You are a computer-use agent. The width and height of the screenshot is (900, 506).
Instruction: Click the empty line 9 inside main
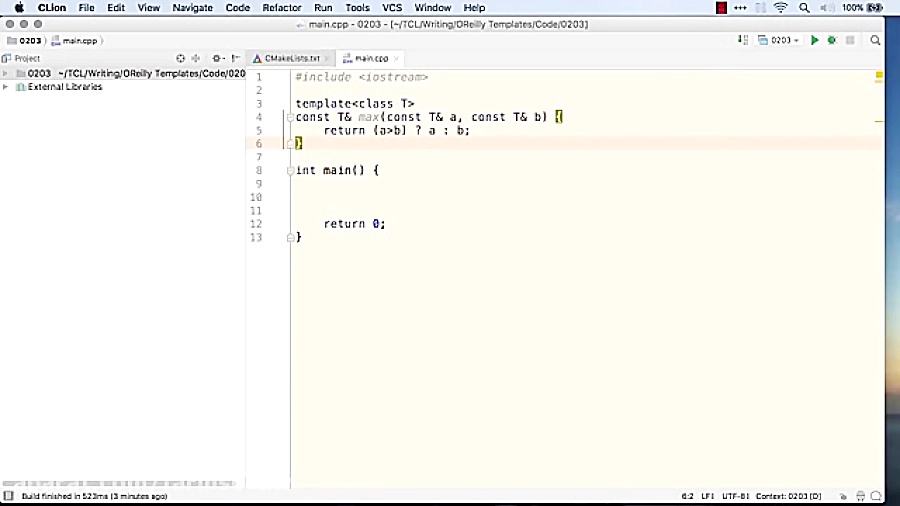click(x=585, y=184)
